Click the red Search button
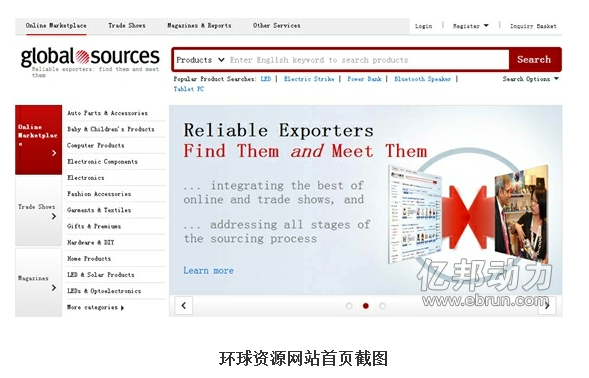The image size is (589, 378). point(534,59)
